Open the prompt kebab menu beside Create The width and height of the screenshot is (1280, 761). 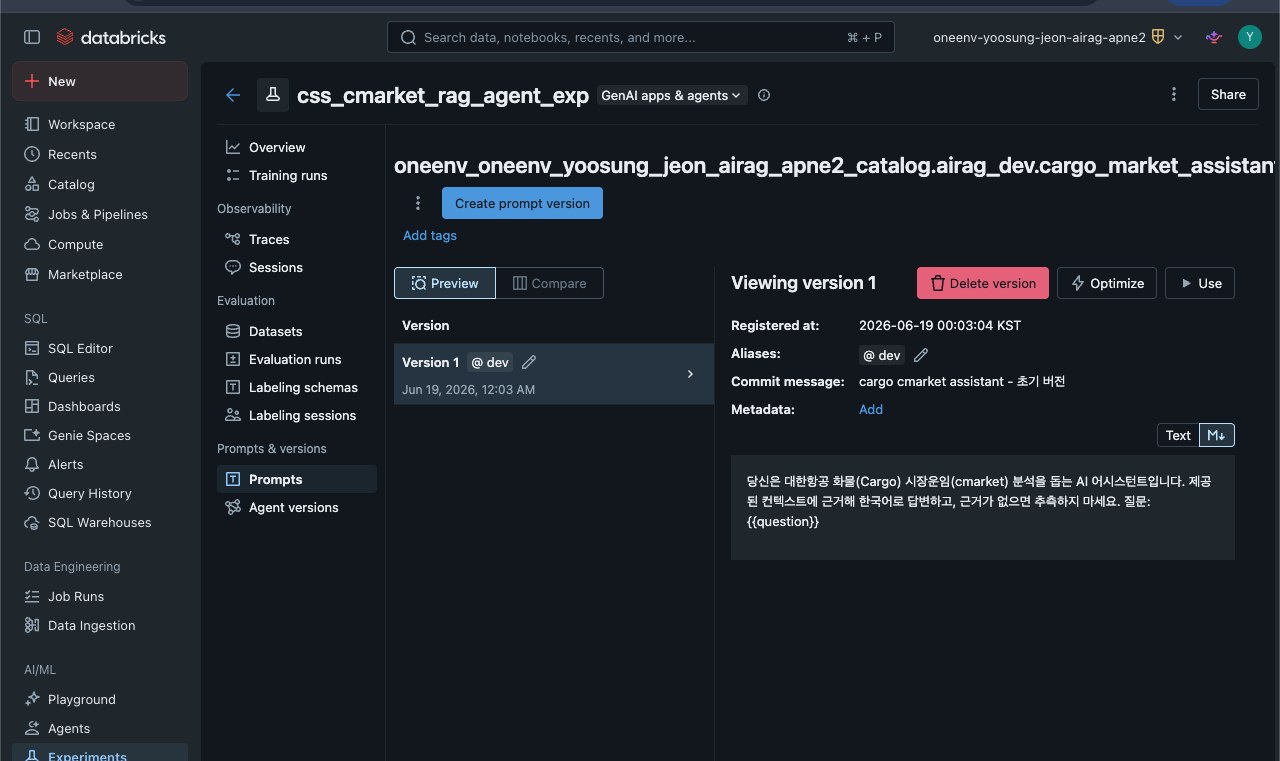pos(418,203)
